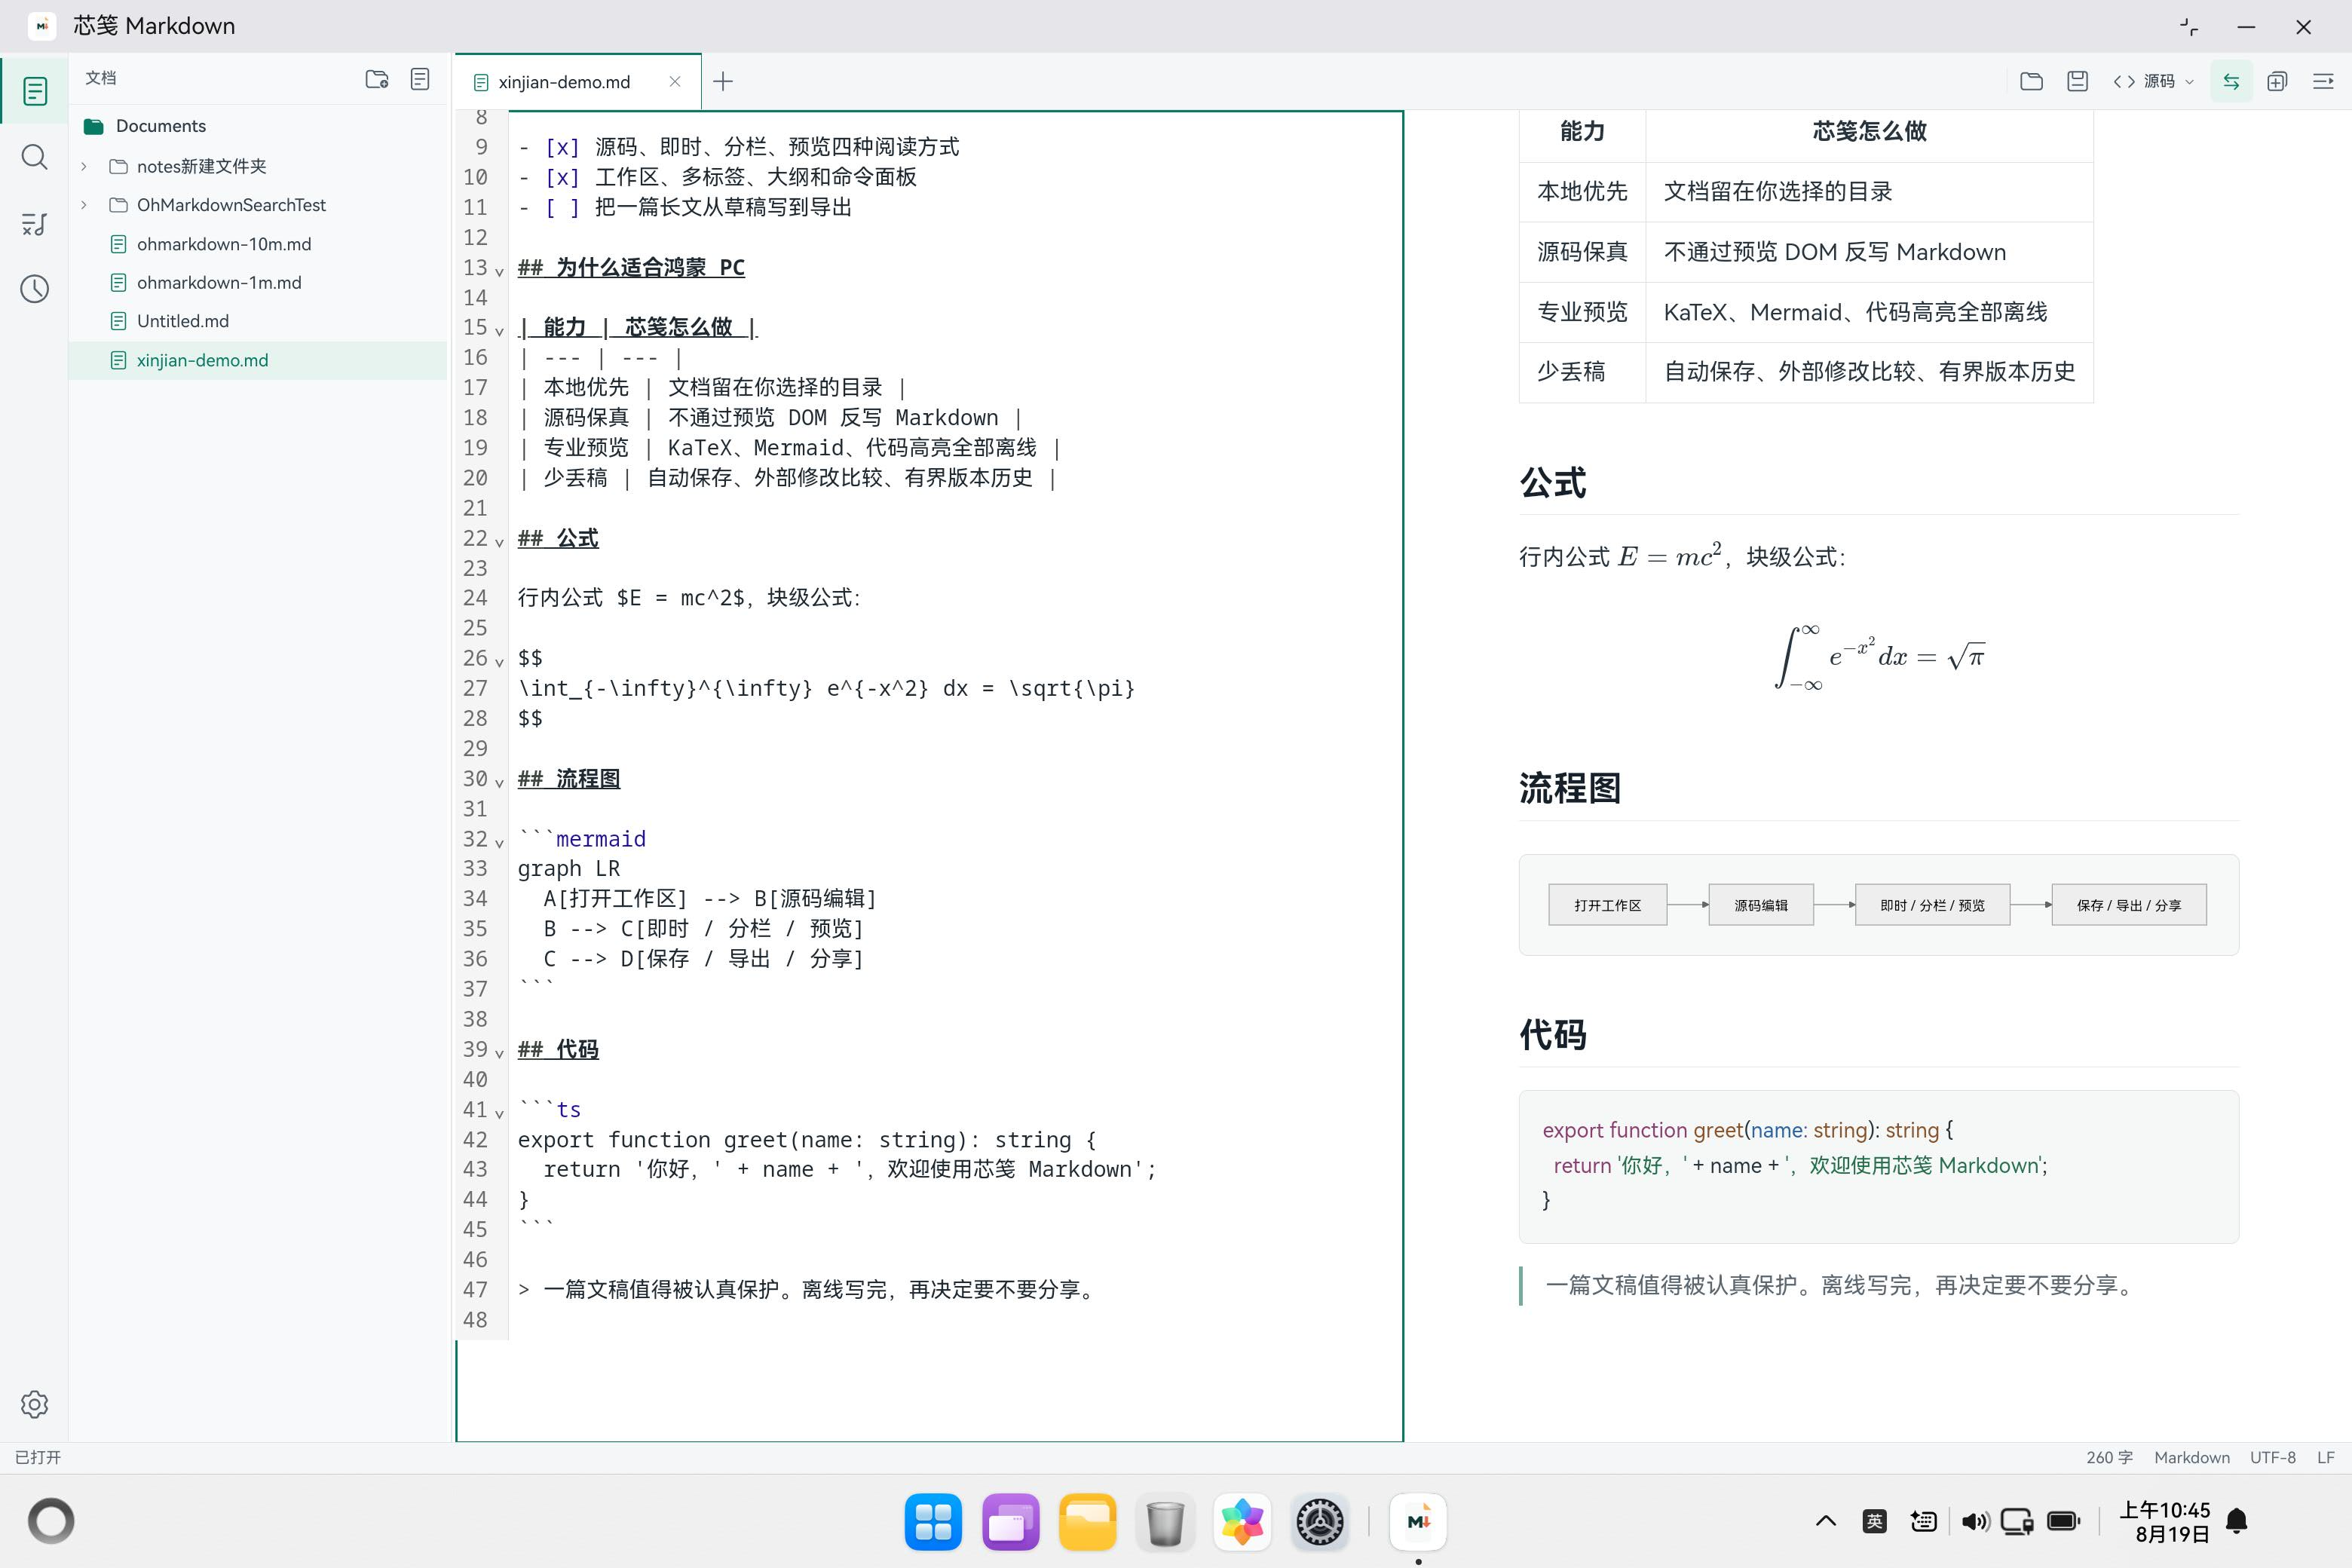
Task: Click the 保存 / 导出 / 分享 flowchart node
Action: (x=2128, y=905)
